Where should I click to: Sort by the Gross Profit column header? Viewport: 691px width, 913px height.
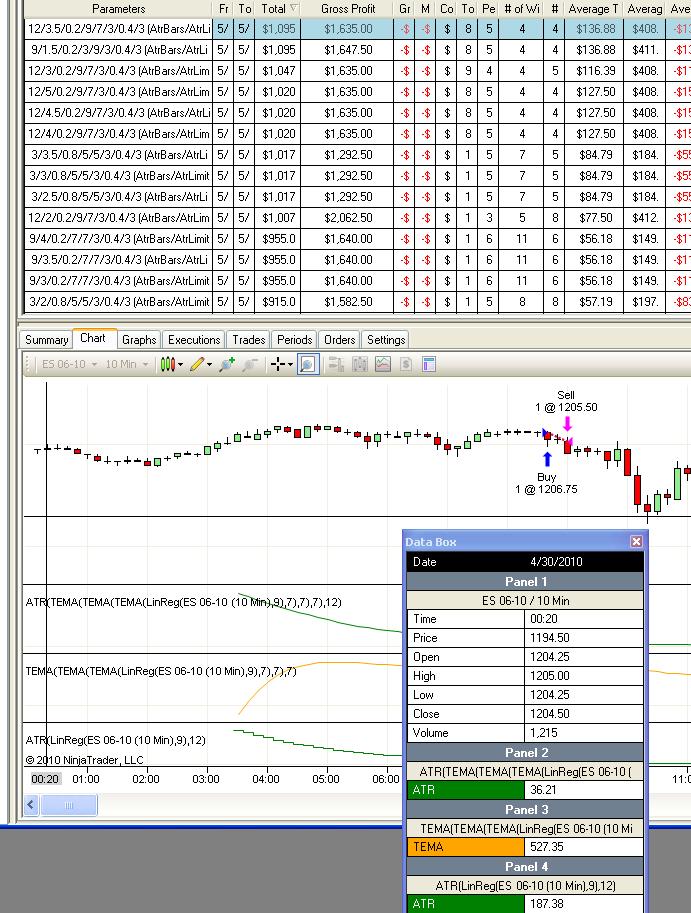(348, 9)
